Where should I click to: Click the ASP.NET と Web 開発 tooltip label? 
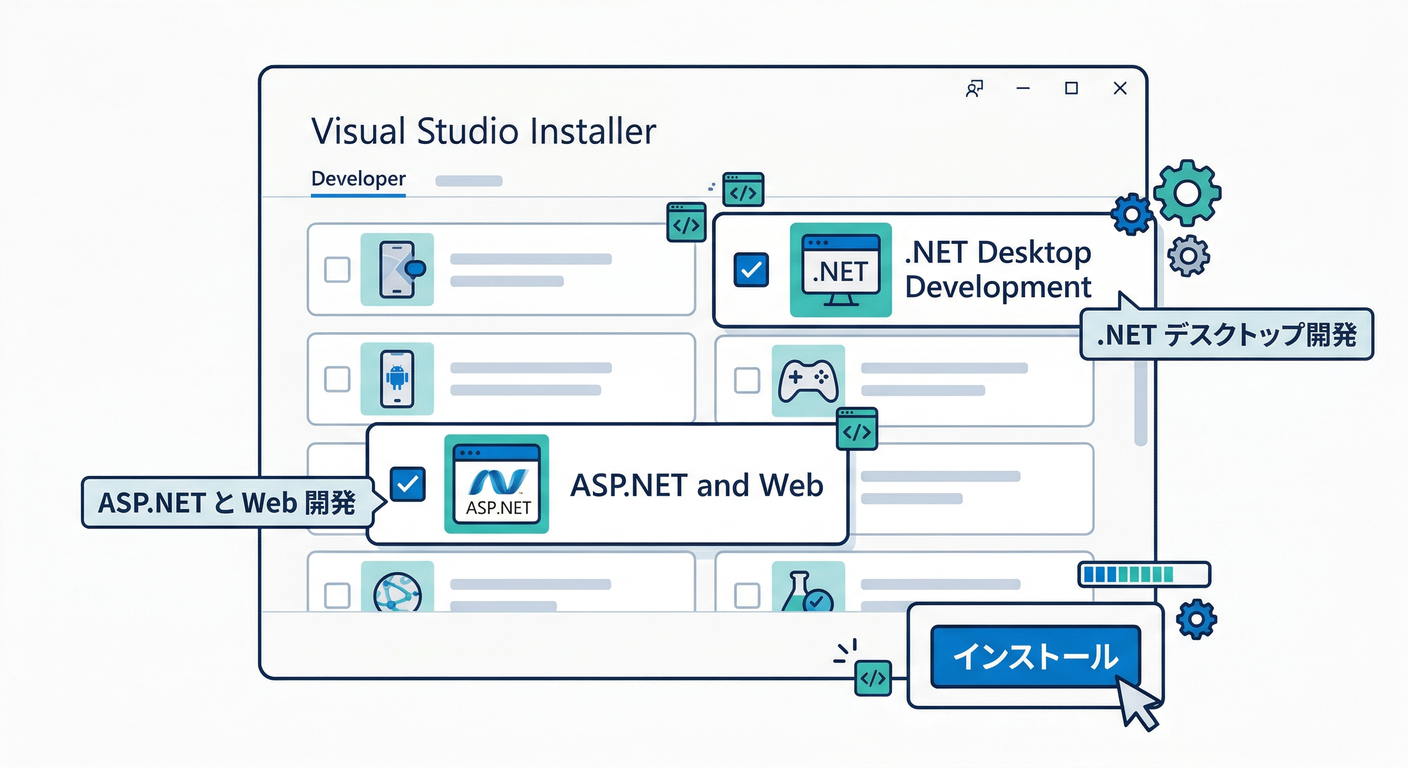click(x=227, y=502)
